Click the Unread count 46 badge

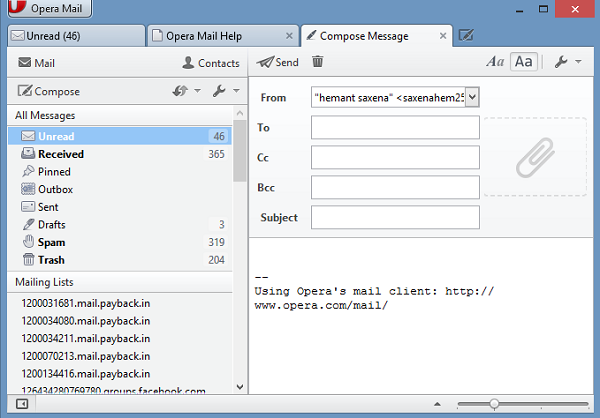218,136
